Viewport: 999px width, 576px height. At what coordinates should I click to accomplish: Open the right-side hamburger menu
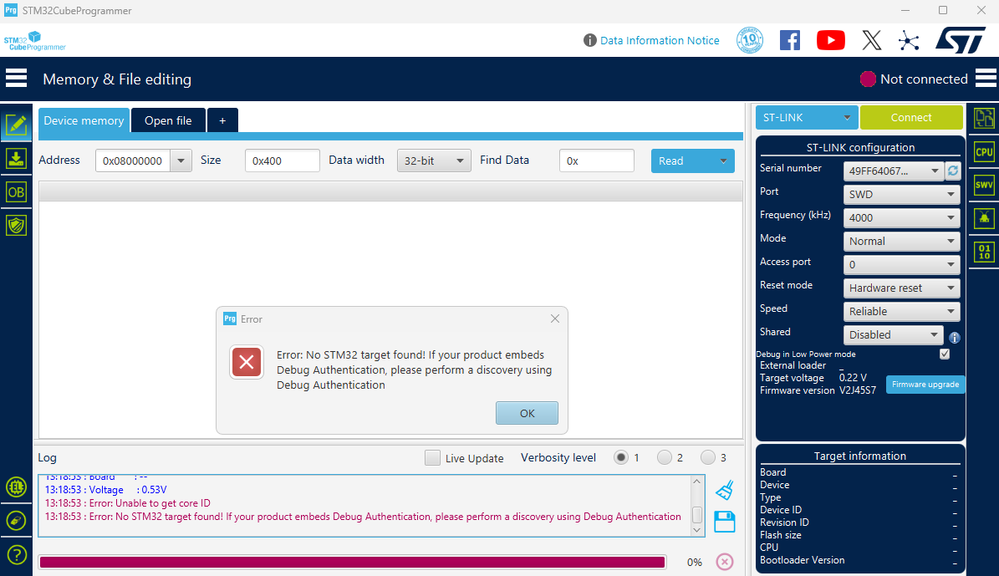click(x=986, y=78)
